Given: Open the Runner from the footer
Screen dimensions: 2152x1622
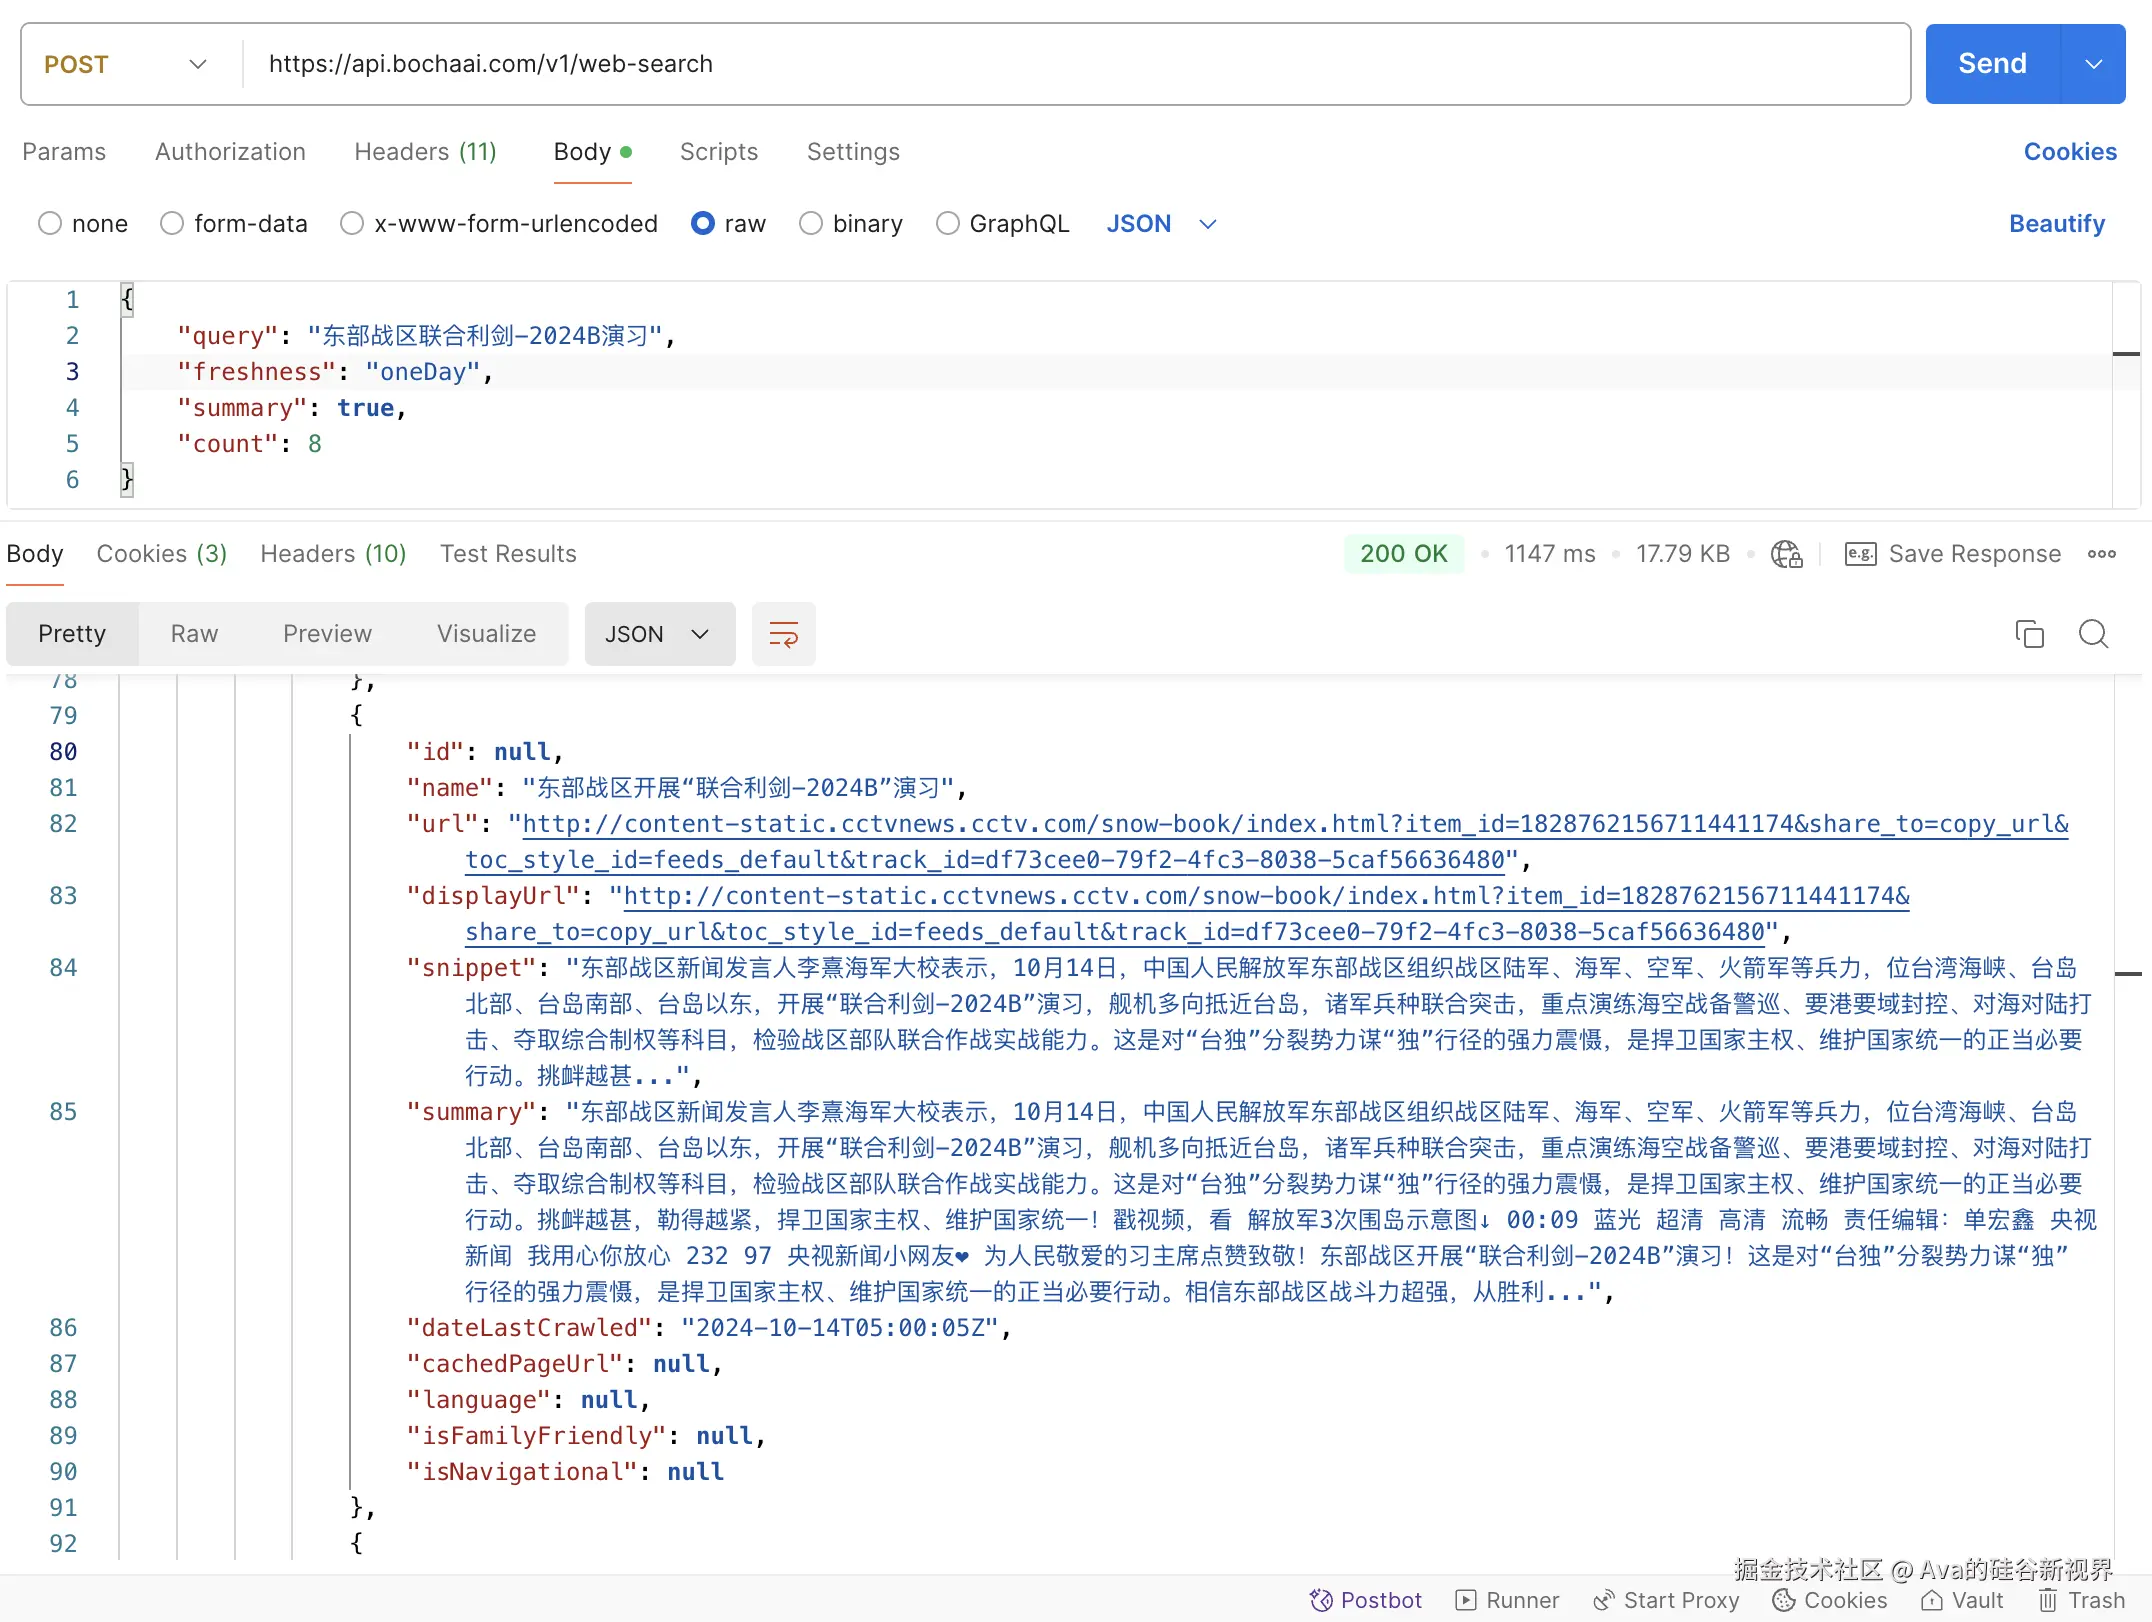Looking at the screenshot, I should tap(1508, 1600).
